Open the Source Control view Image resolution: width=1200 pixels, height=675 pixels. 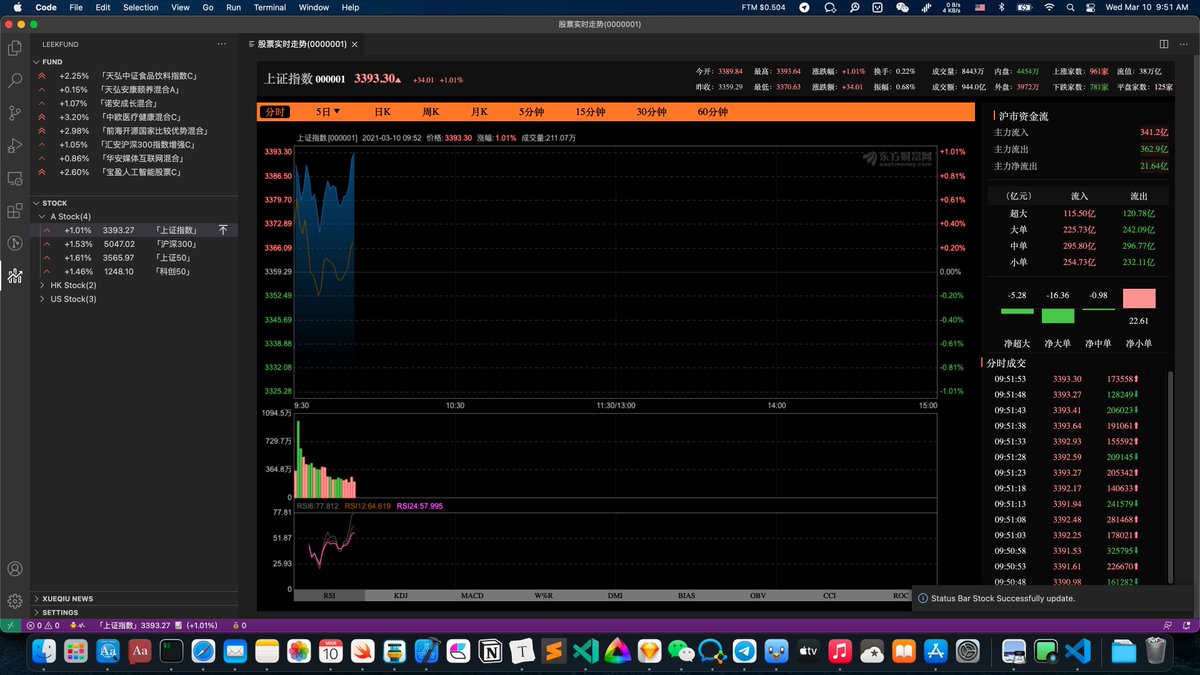click(x=15, y=113)
